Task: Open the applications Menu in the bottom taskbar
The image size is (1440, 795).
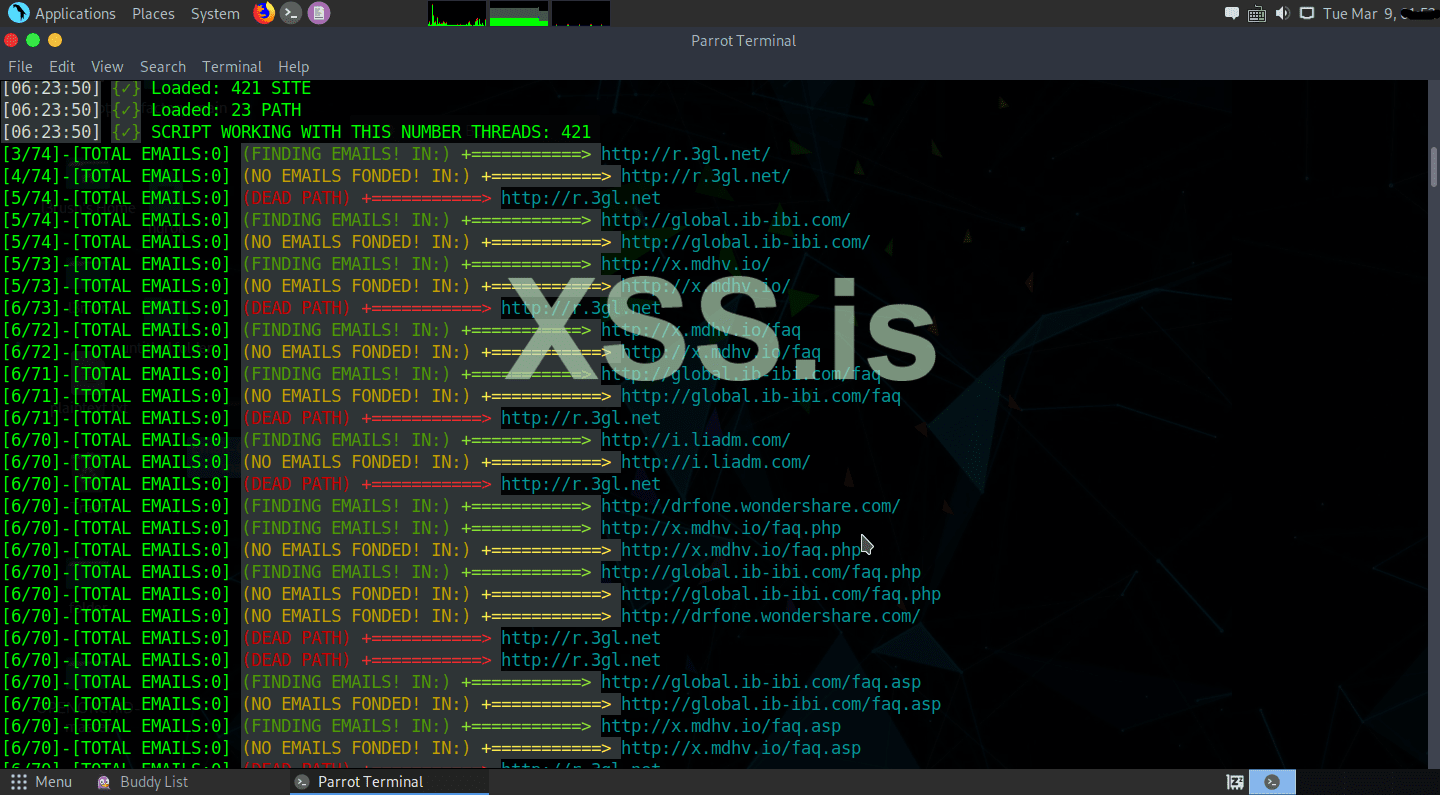Action: pos(42,781)
